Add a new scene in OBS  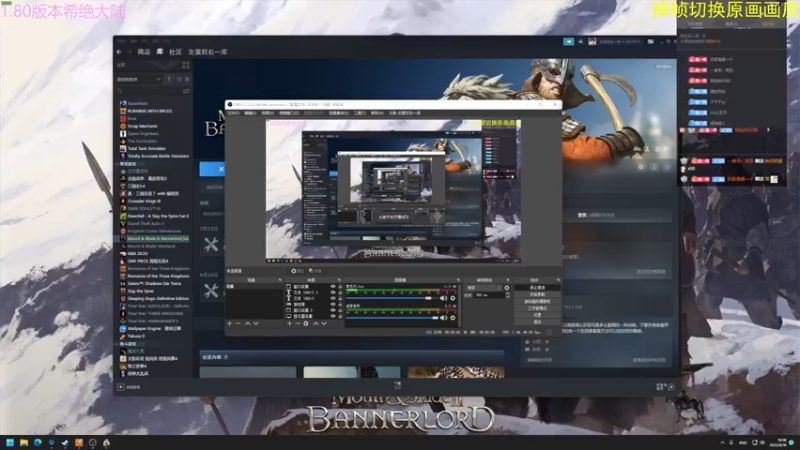(230, 323)
